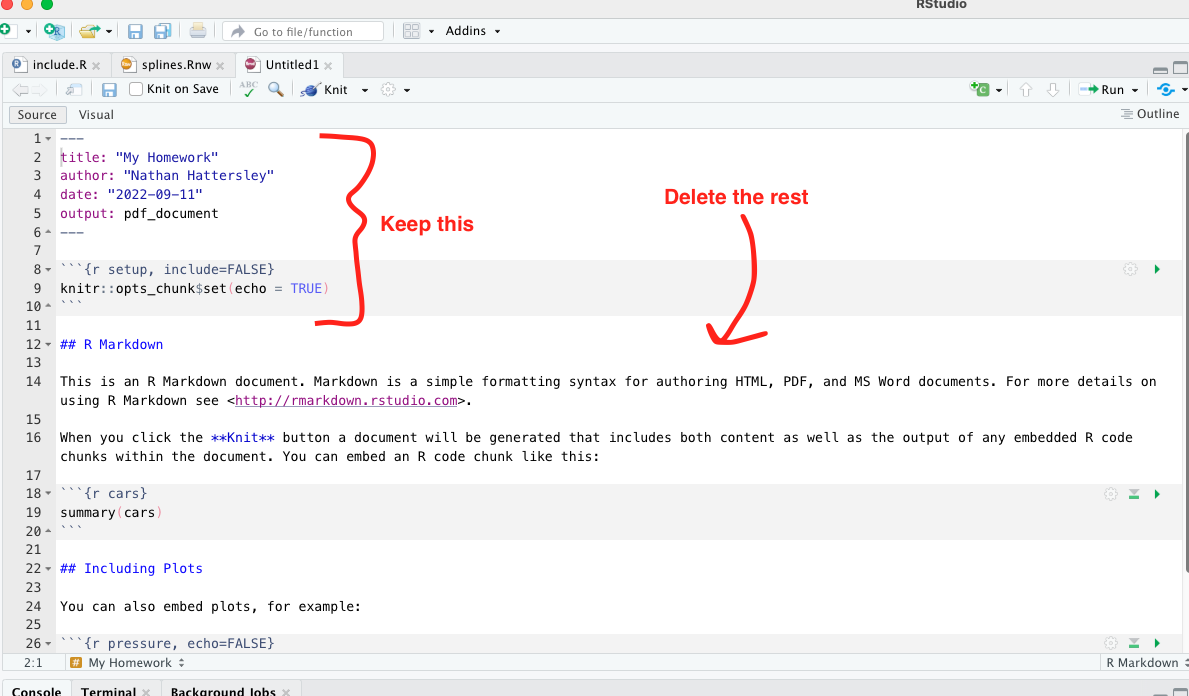
Task: Open the panes layout dropdown arrow
Action: pyautogui.click(x=431, y=32)
